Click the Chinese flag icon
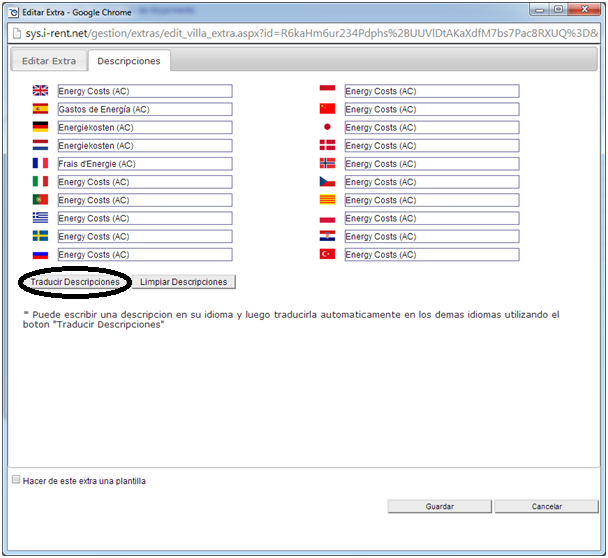608x558 pixels. (327, 109)
